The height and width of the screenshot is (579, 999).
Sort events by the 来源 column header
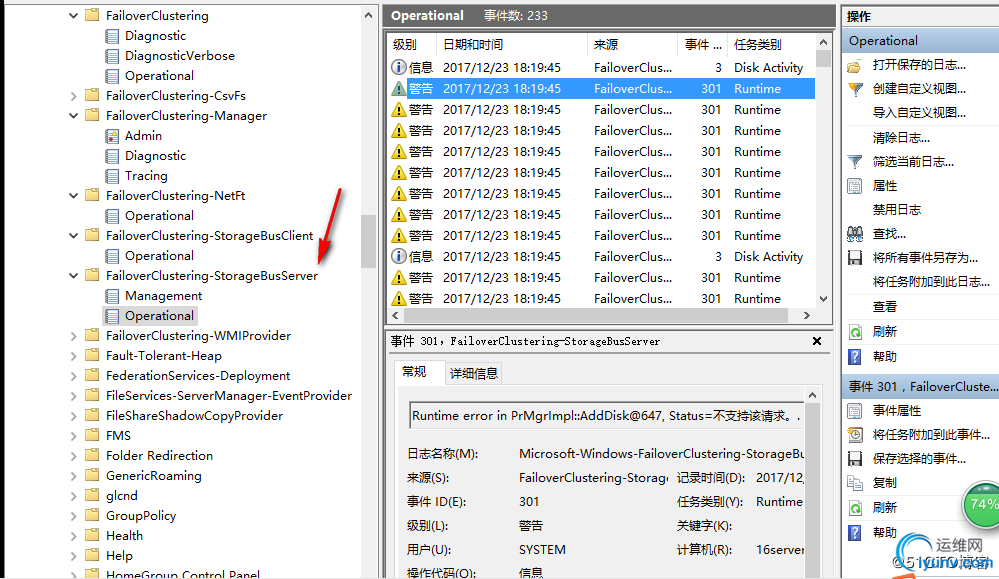[632, 45]
